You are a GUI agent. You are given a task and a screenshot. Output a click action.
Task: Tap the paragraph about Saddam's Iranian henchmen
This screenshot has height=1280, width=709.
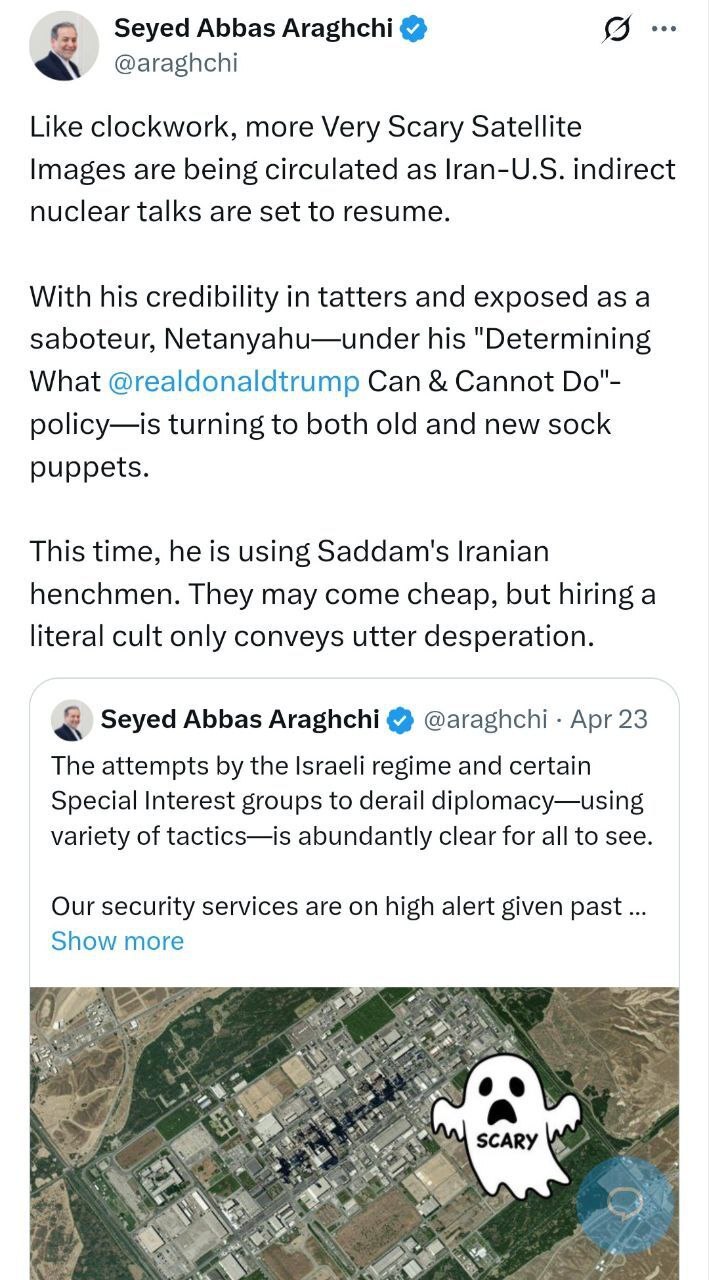(x=342, y=594)
